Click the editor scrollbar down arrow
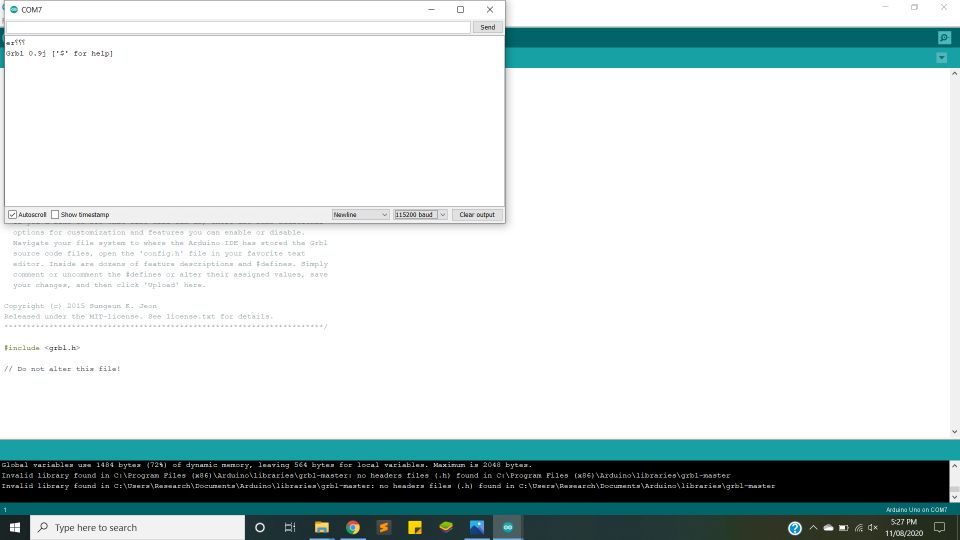 coord(954,432)
